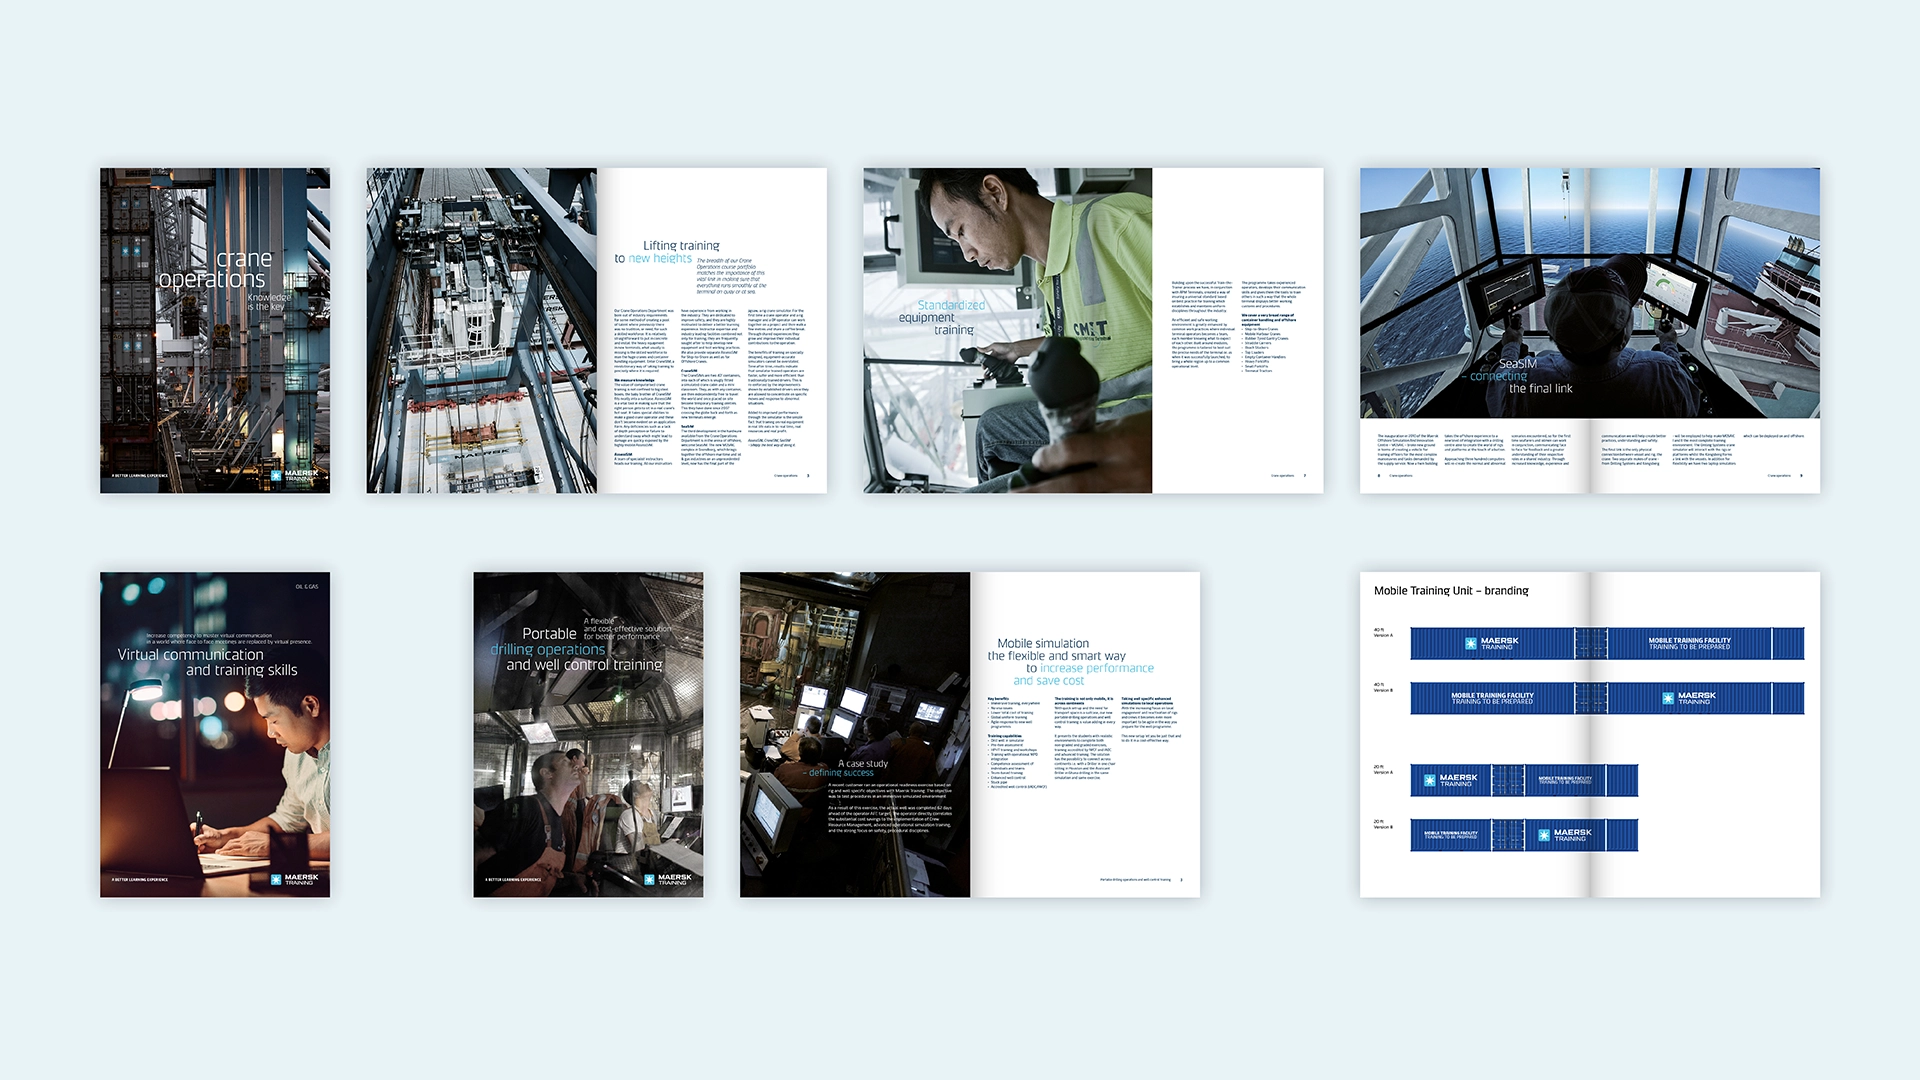Click the Lifting training to new heights headline
1920x1080 pixels.
point(667,252)
